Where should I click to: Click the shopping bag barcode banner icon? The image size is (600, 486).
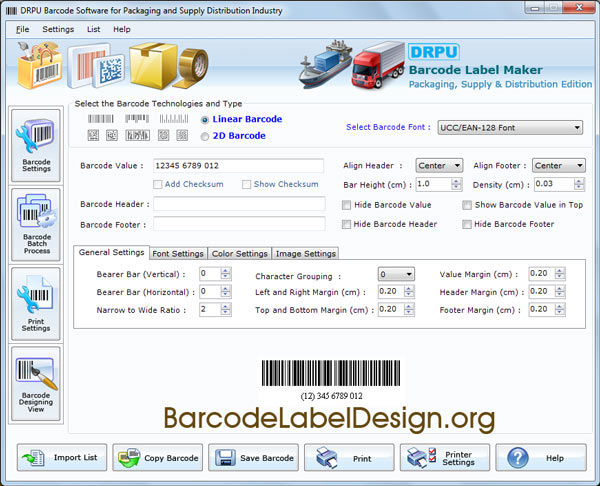tap(40, 65)
